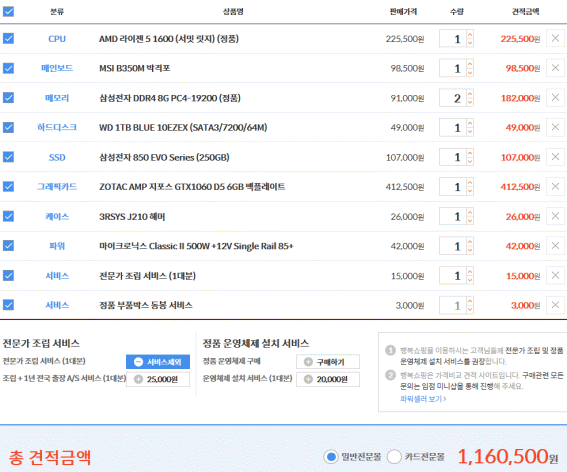Viewport: 567px width, 472px height.
Task: Click the 서비스제외 button
Action: pyautogui.click(x=158, y=362)
